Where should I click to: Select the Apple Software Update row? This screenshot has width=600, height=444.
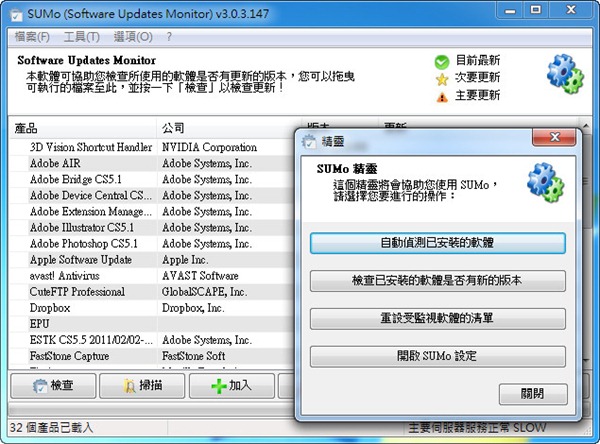pyautogui.click(x=152, y=260)
